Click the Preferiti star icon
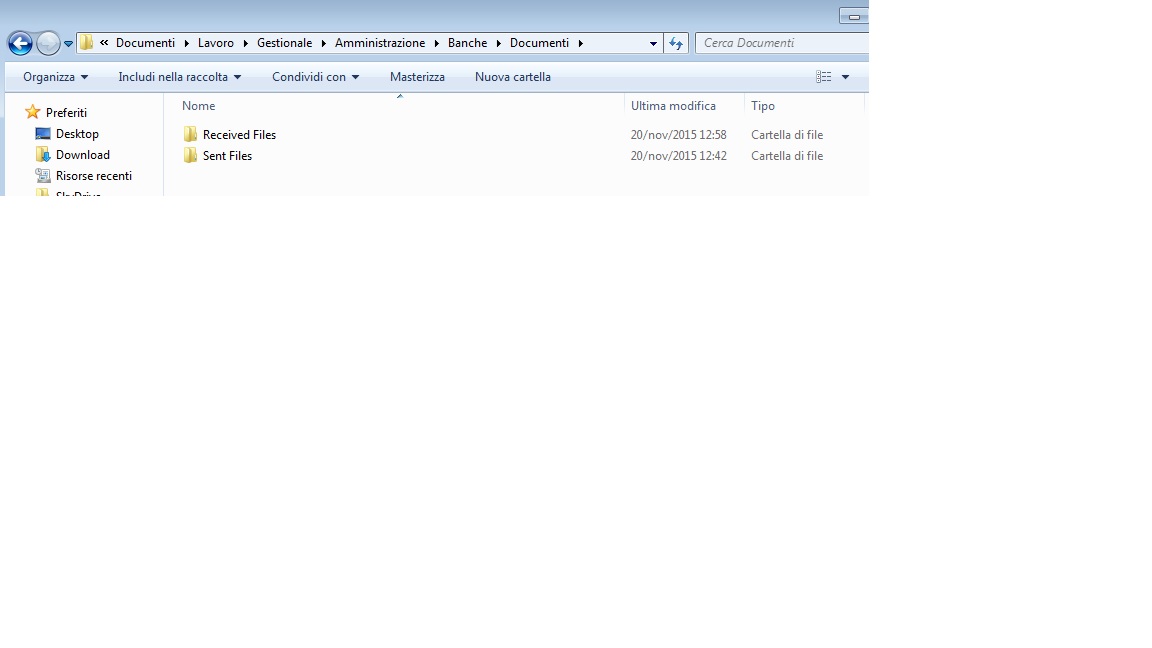The height and width of the screenshot is (648, 1152). click(x=32, y=113)
